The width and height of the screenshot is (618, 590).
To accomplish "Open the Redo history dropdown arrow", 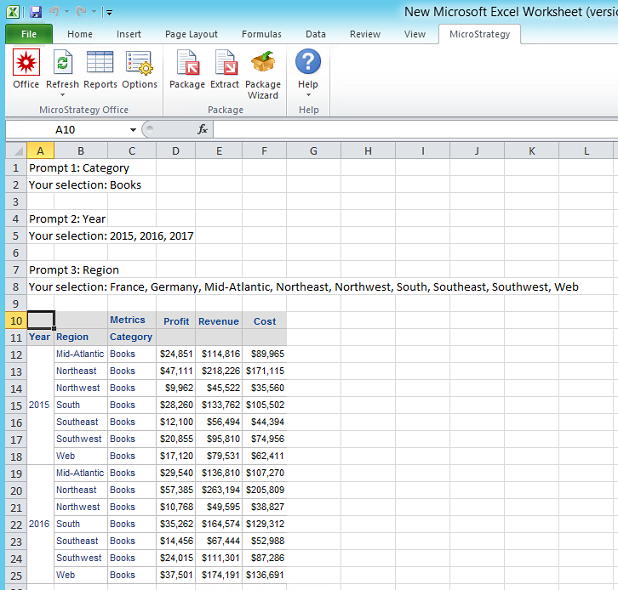I will (94, 12).
